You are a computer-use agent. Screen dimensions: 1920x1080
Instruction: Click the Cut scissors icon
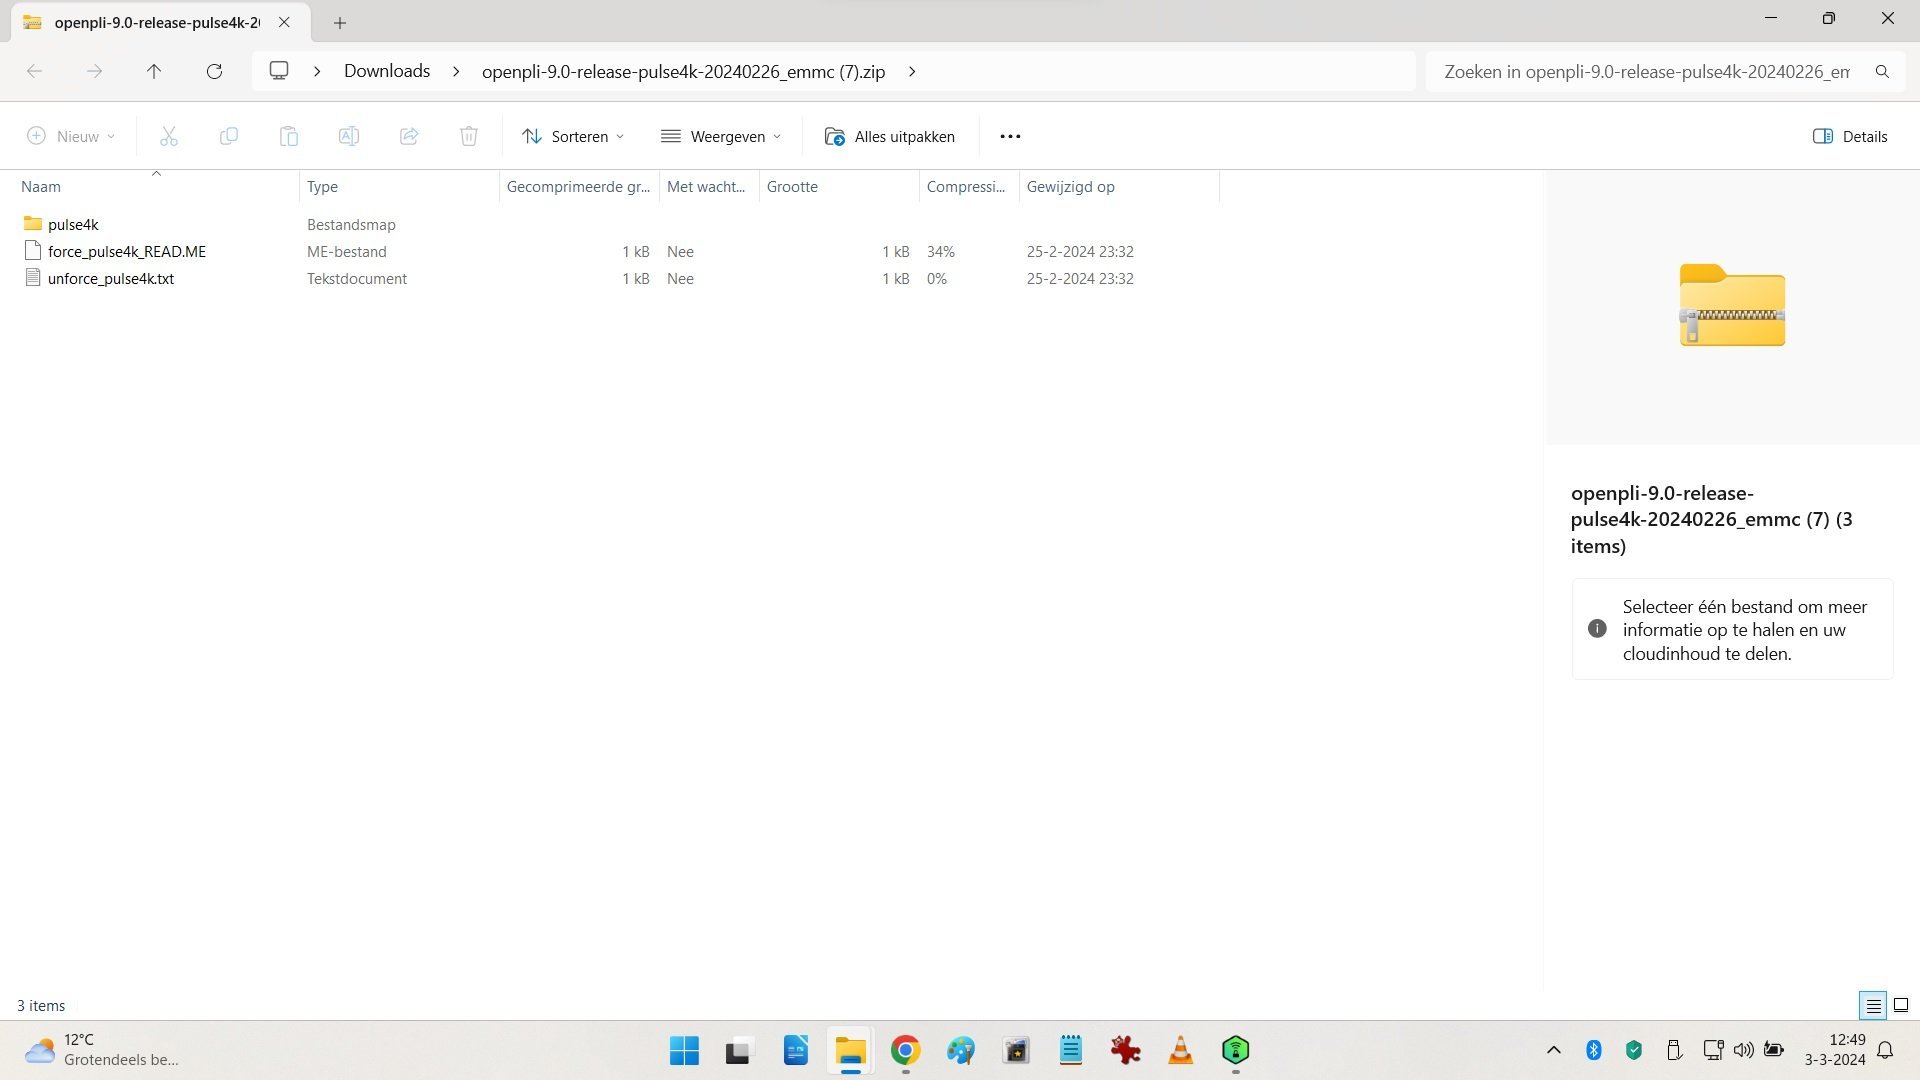[169, 136]
